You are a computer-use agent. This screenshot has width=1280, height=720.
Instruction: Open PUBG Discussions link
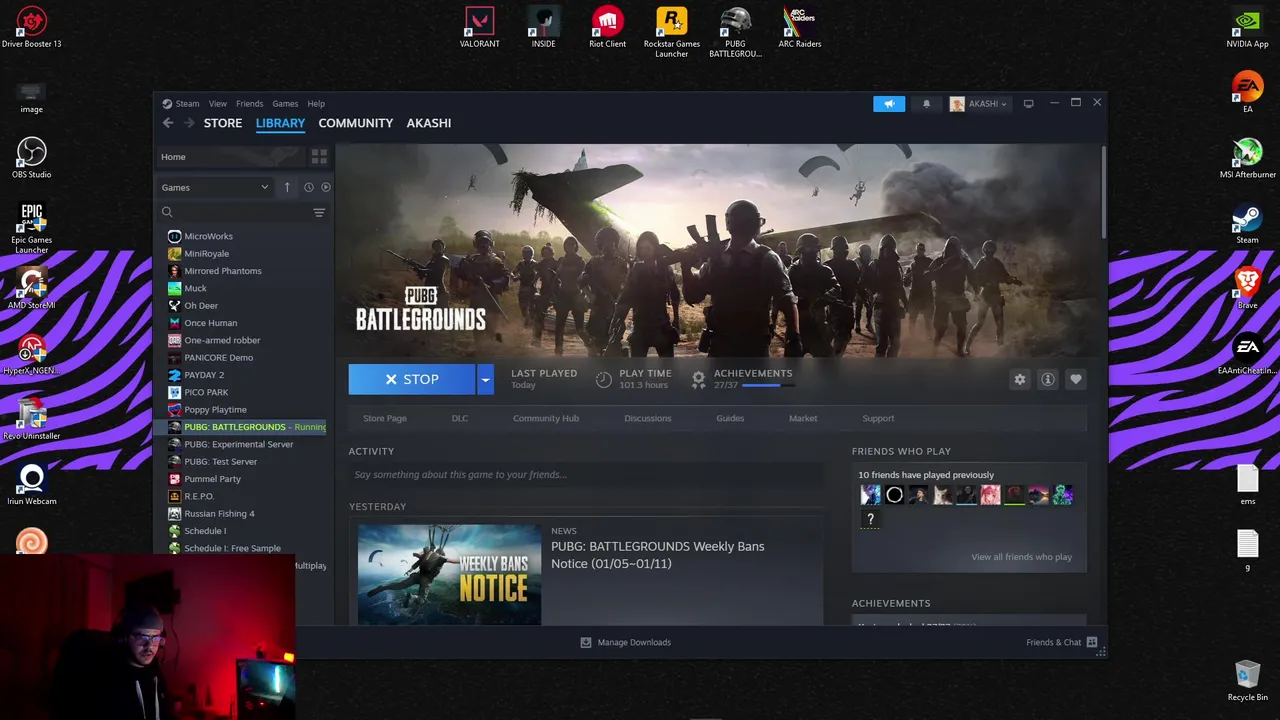pos(648,419)
